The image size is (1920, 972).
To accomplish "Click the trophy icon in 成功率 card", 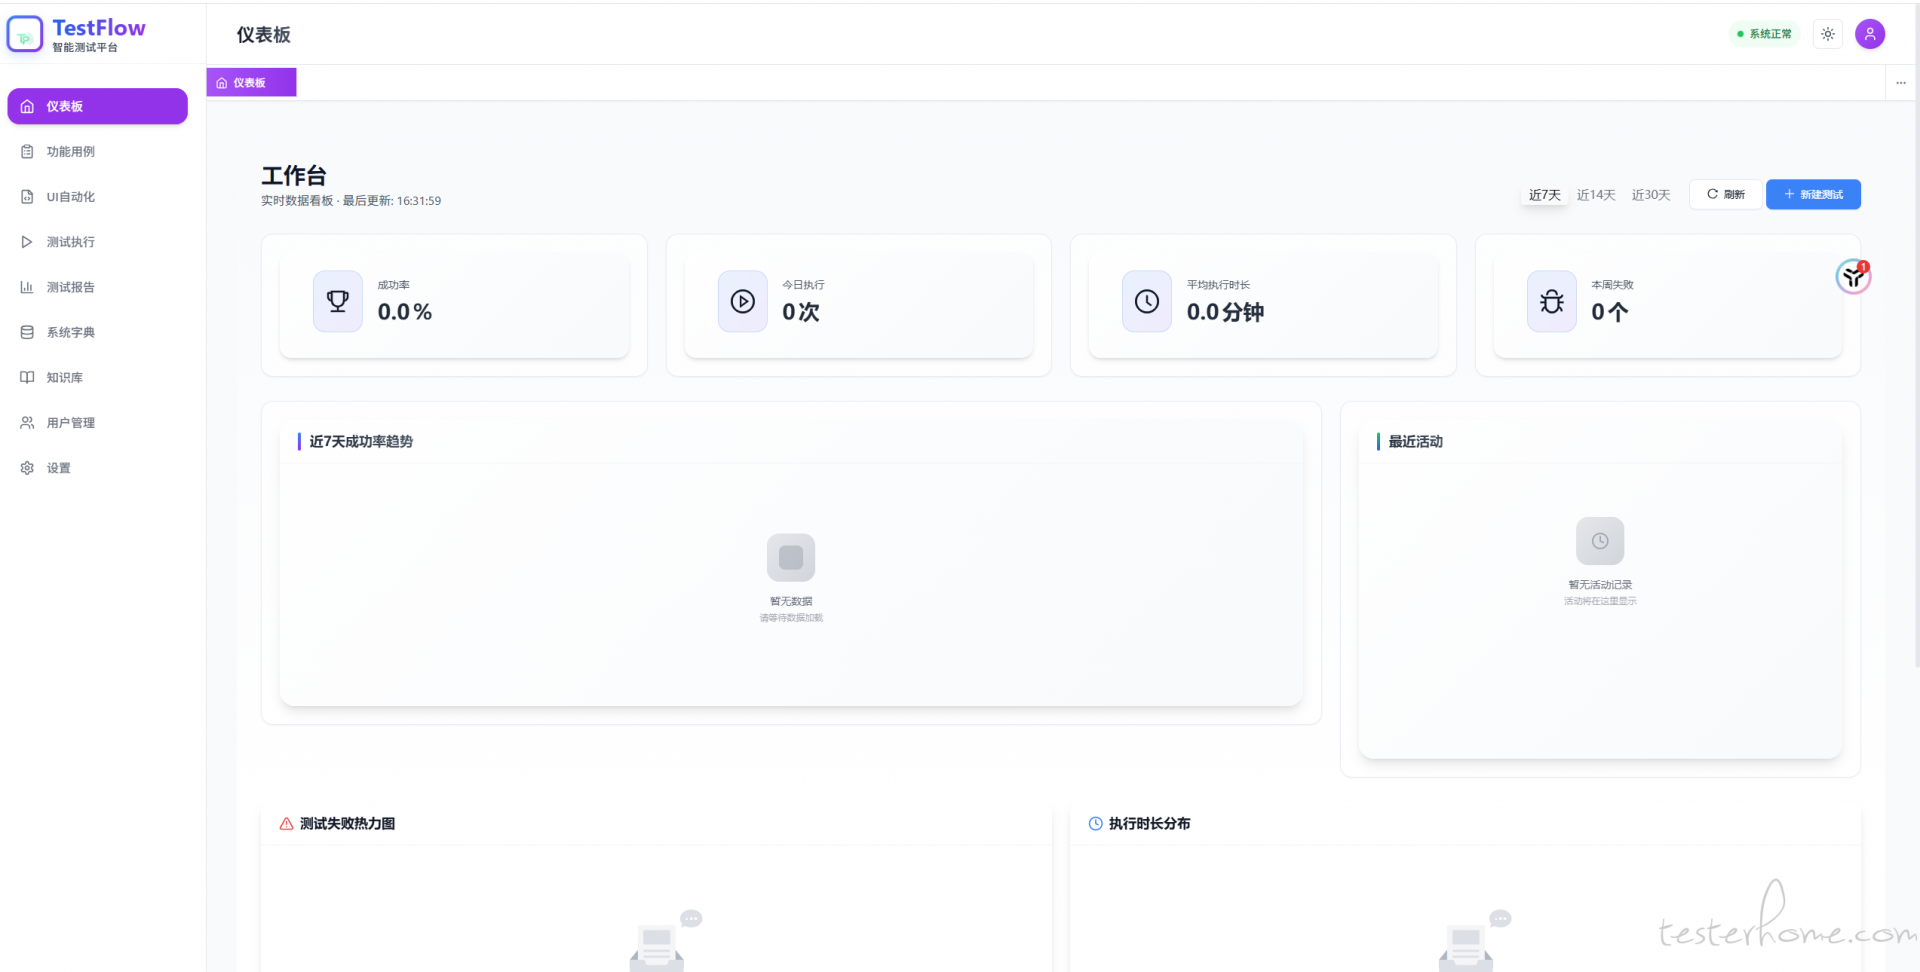I will 338,301.
